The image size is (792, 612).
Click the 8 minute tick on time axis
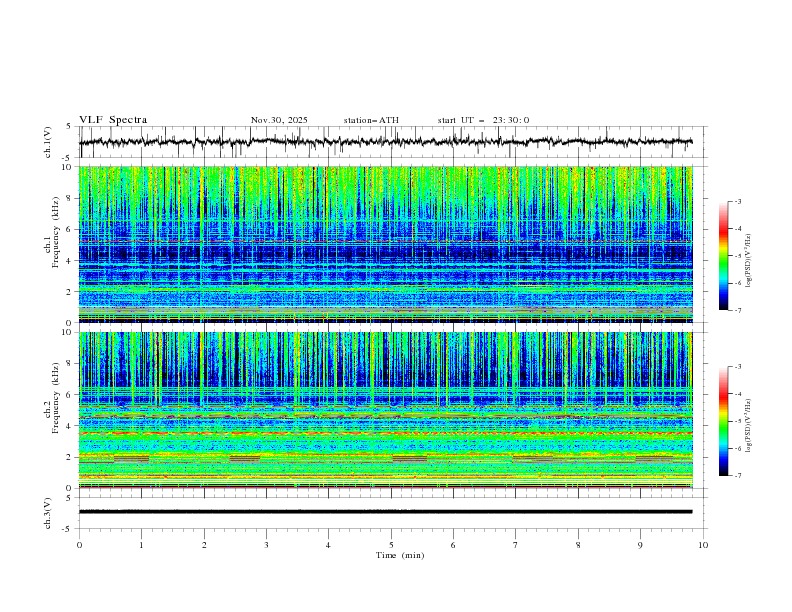(x=578, y=545)
